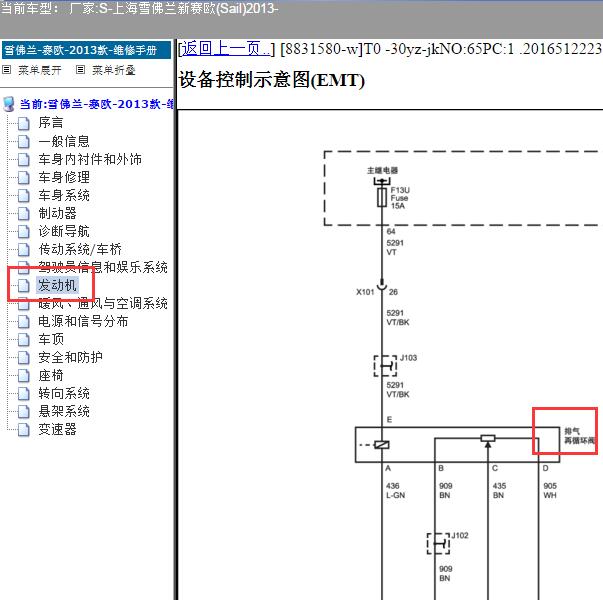Click the page icon beside 车身内衬件和外饰
Image resolution: width=603 pixels, height=600 pixels.
[x=23, y=160]
